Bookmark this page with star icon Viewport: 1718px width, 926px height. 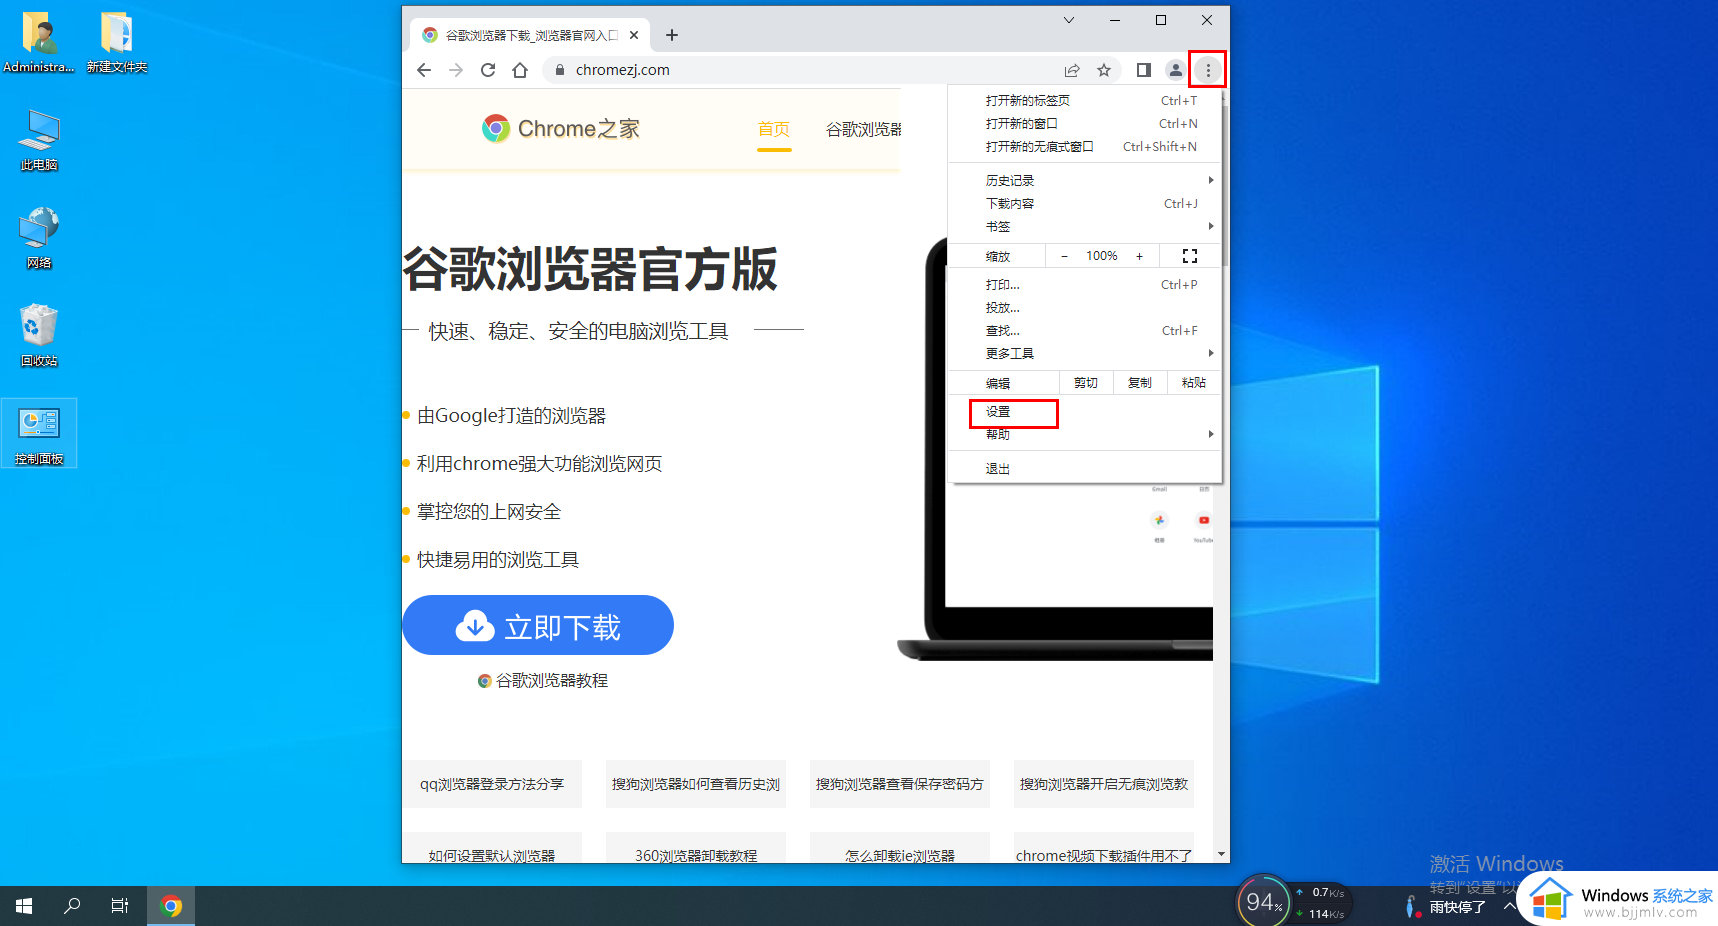tap(1104, 70)
